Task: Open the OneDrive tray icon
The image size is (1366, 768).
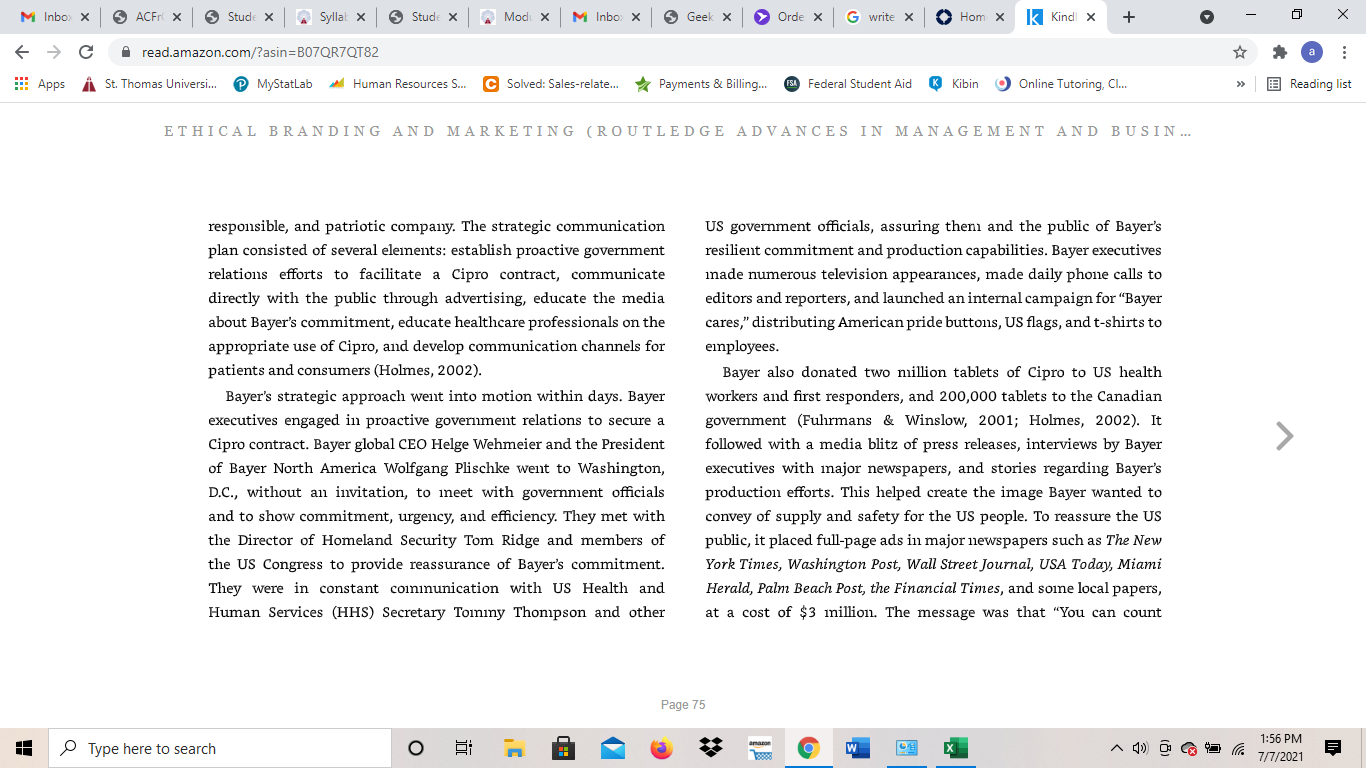Action: click(1189, 748)
